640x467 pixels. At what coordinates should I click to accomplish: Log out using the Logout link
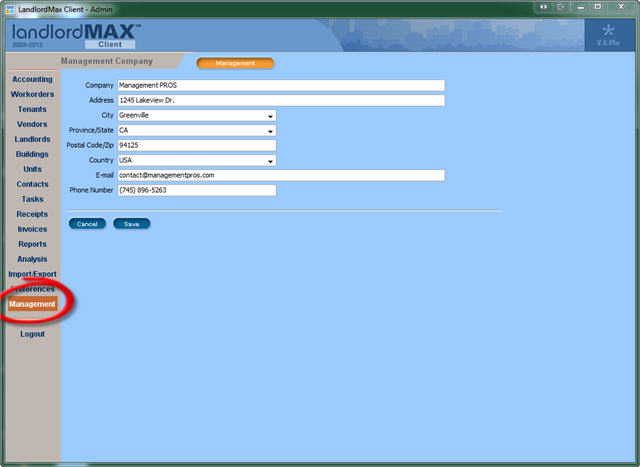[x=32, y=334]
